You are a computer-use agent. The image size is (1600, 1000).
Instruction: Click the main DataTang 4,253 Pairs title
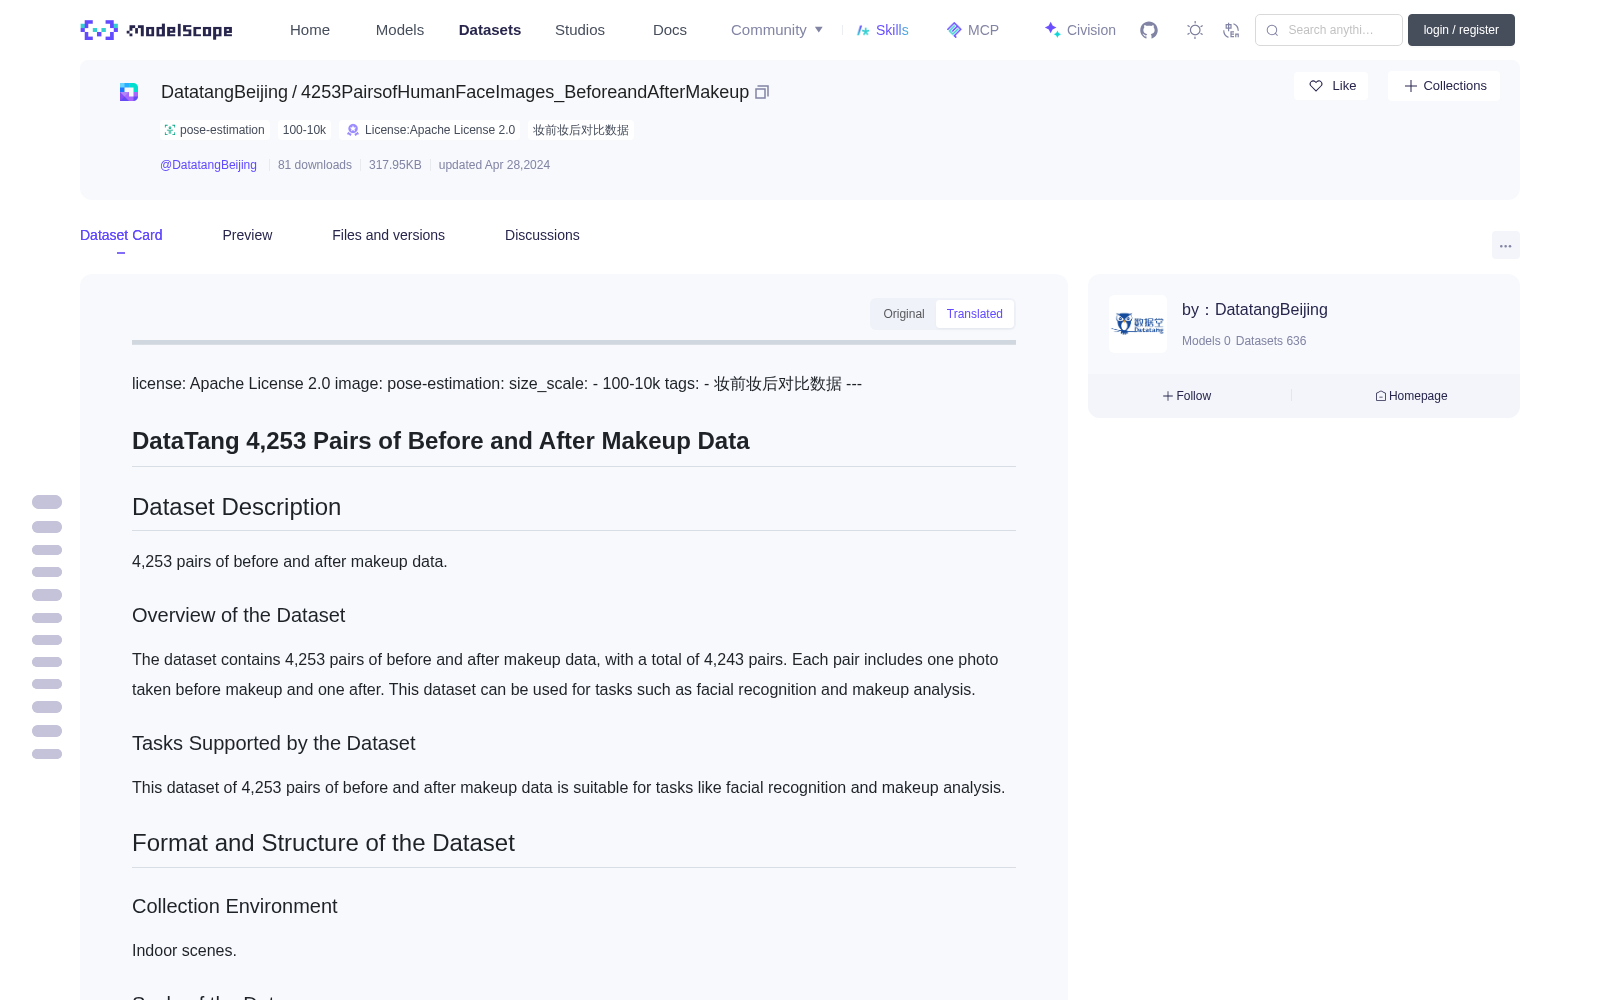pyautogui.click(x=440, y=441)
